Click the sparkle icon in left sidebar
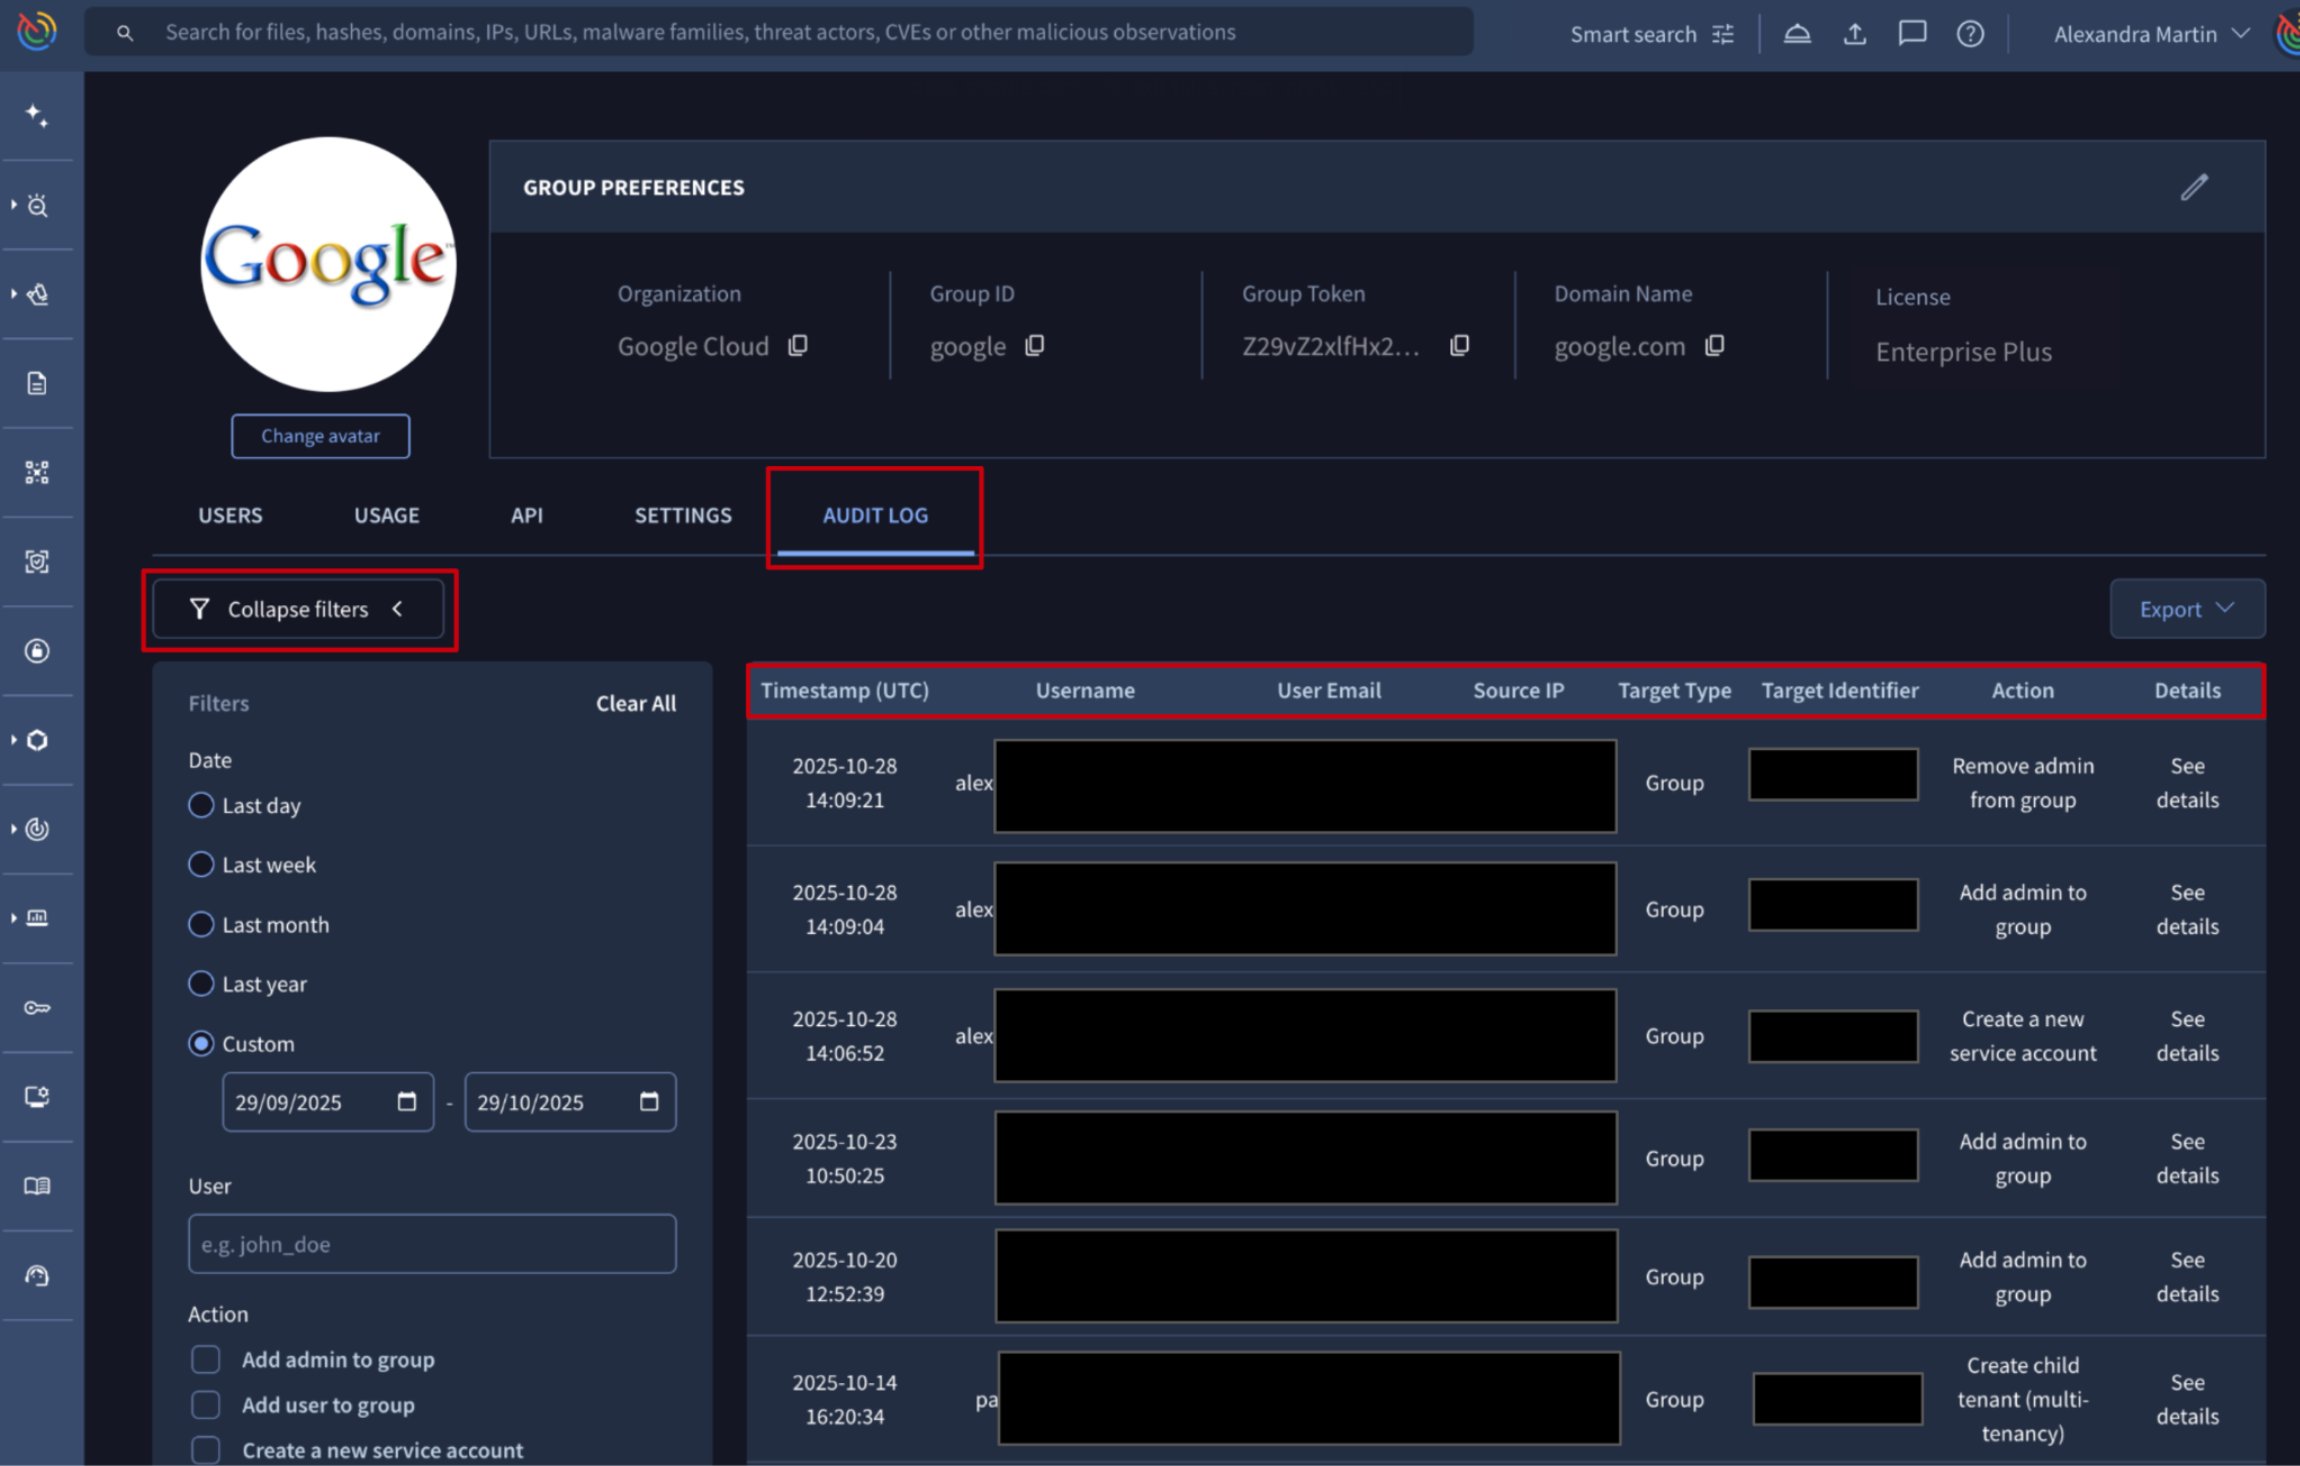This screenshot has height=1466, width=2300. 37,115
